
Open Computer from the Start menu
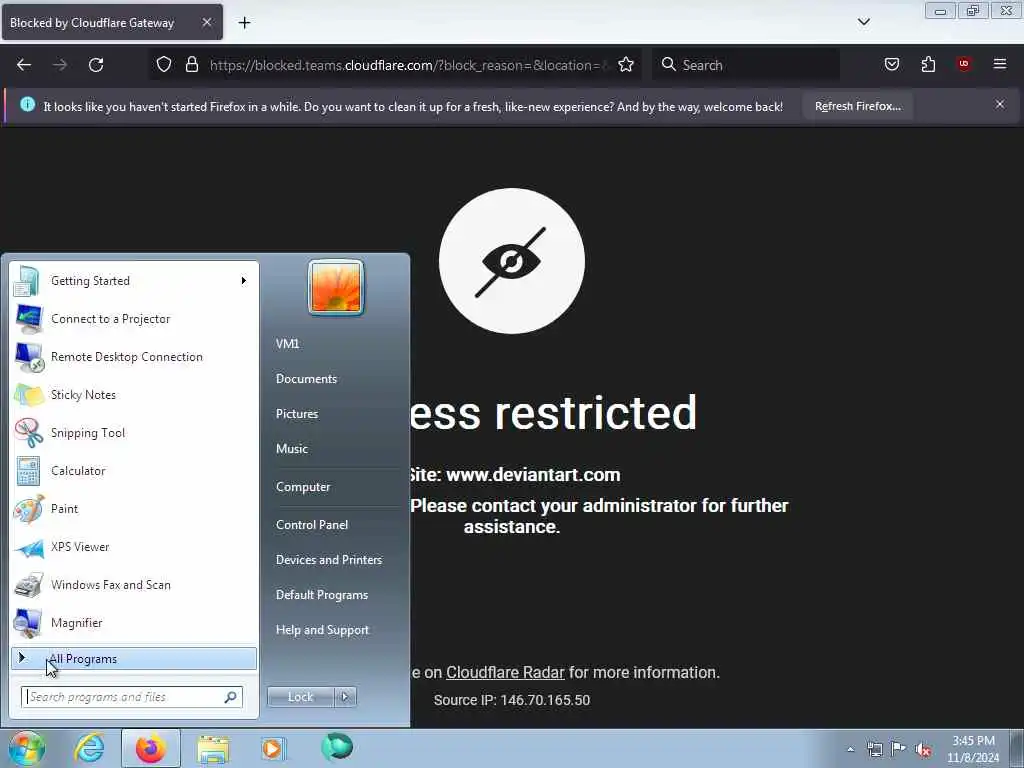tap(303, 487)
